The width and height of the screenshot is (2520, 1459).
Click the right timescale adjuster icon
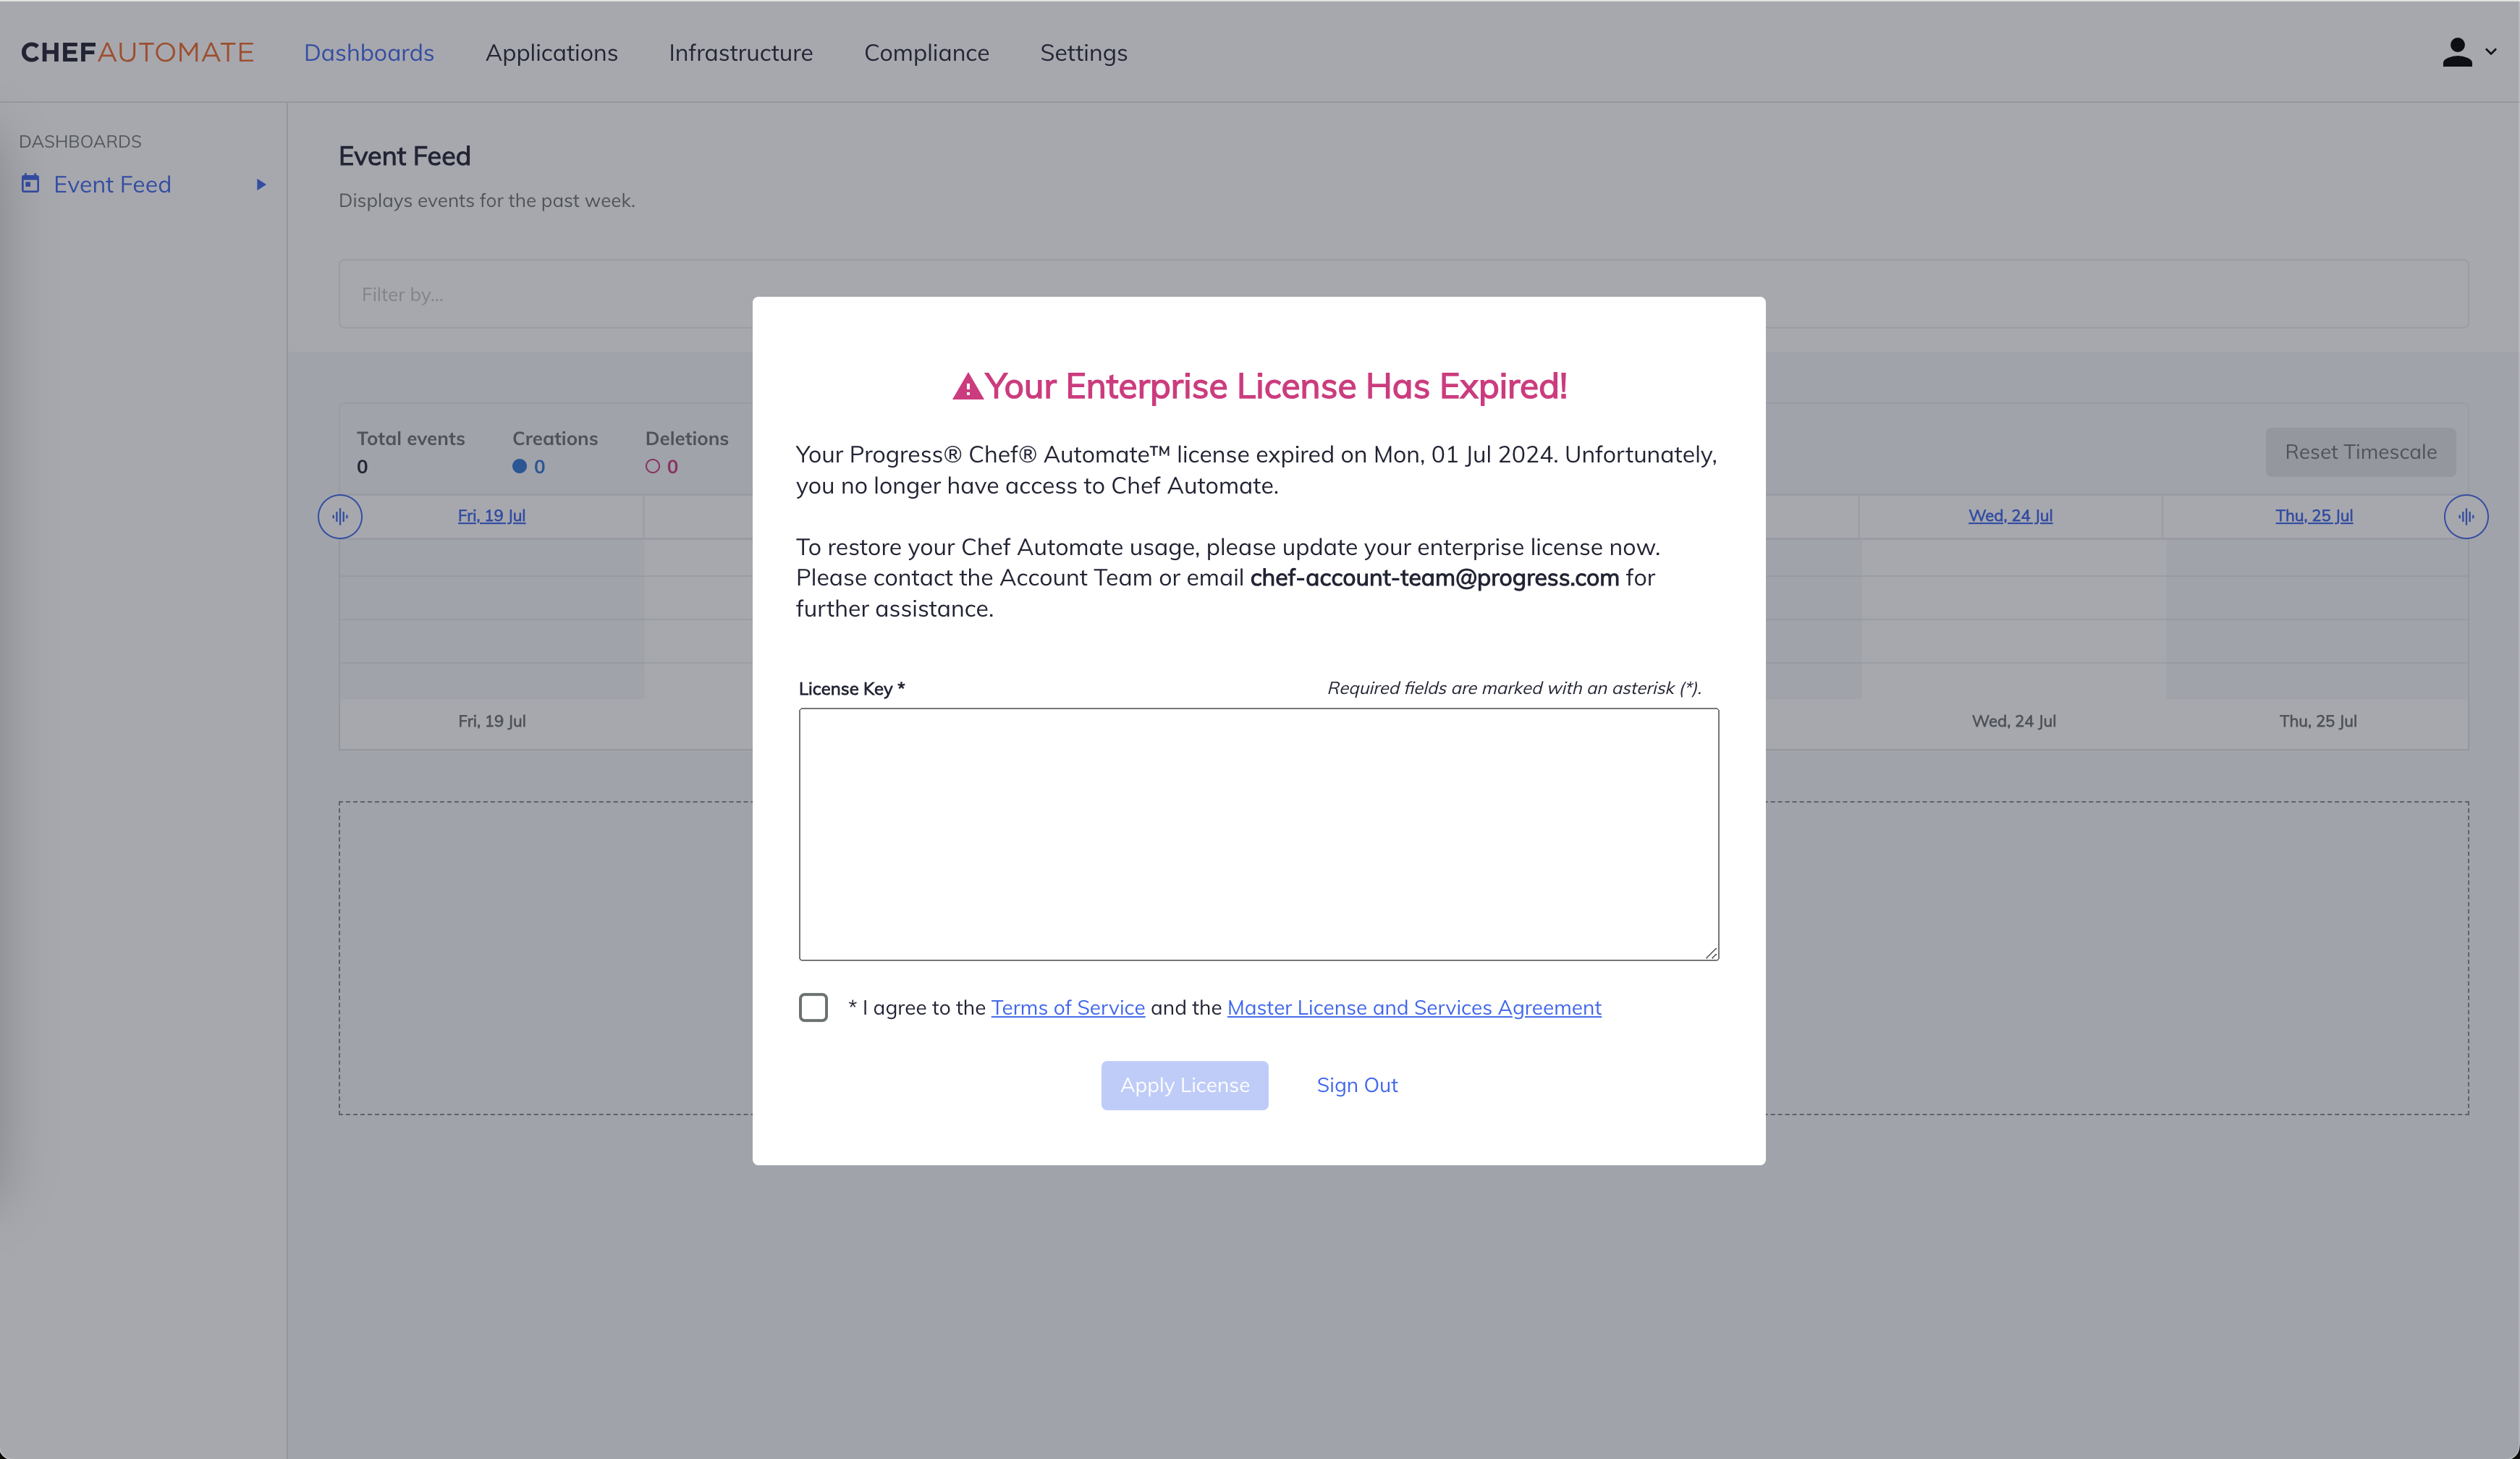tap(2466, 516)
